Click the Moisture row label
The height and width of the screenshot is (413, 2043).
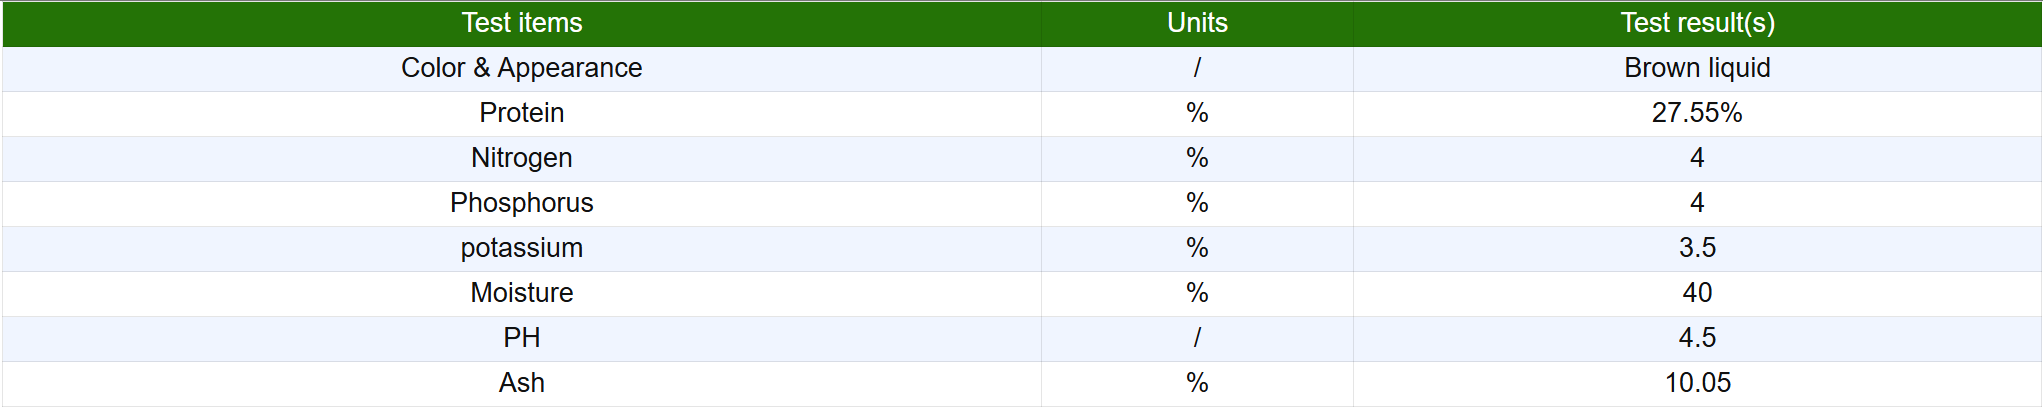[x=521, y=293]
